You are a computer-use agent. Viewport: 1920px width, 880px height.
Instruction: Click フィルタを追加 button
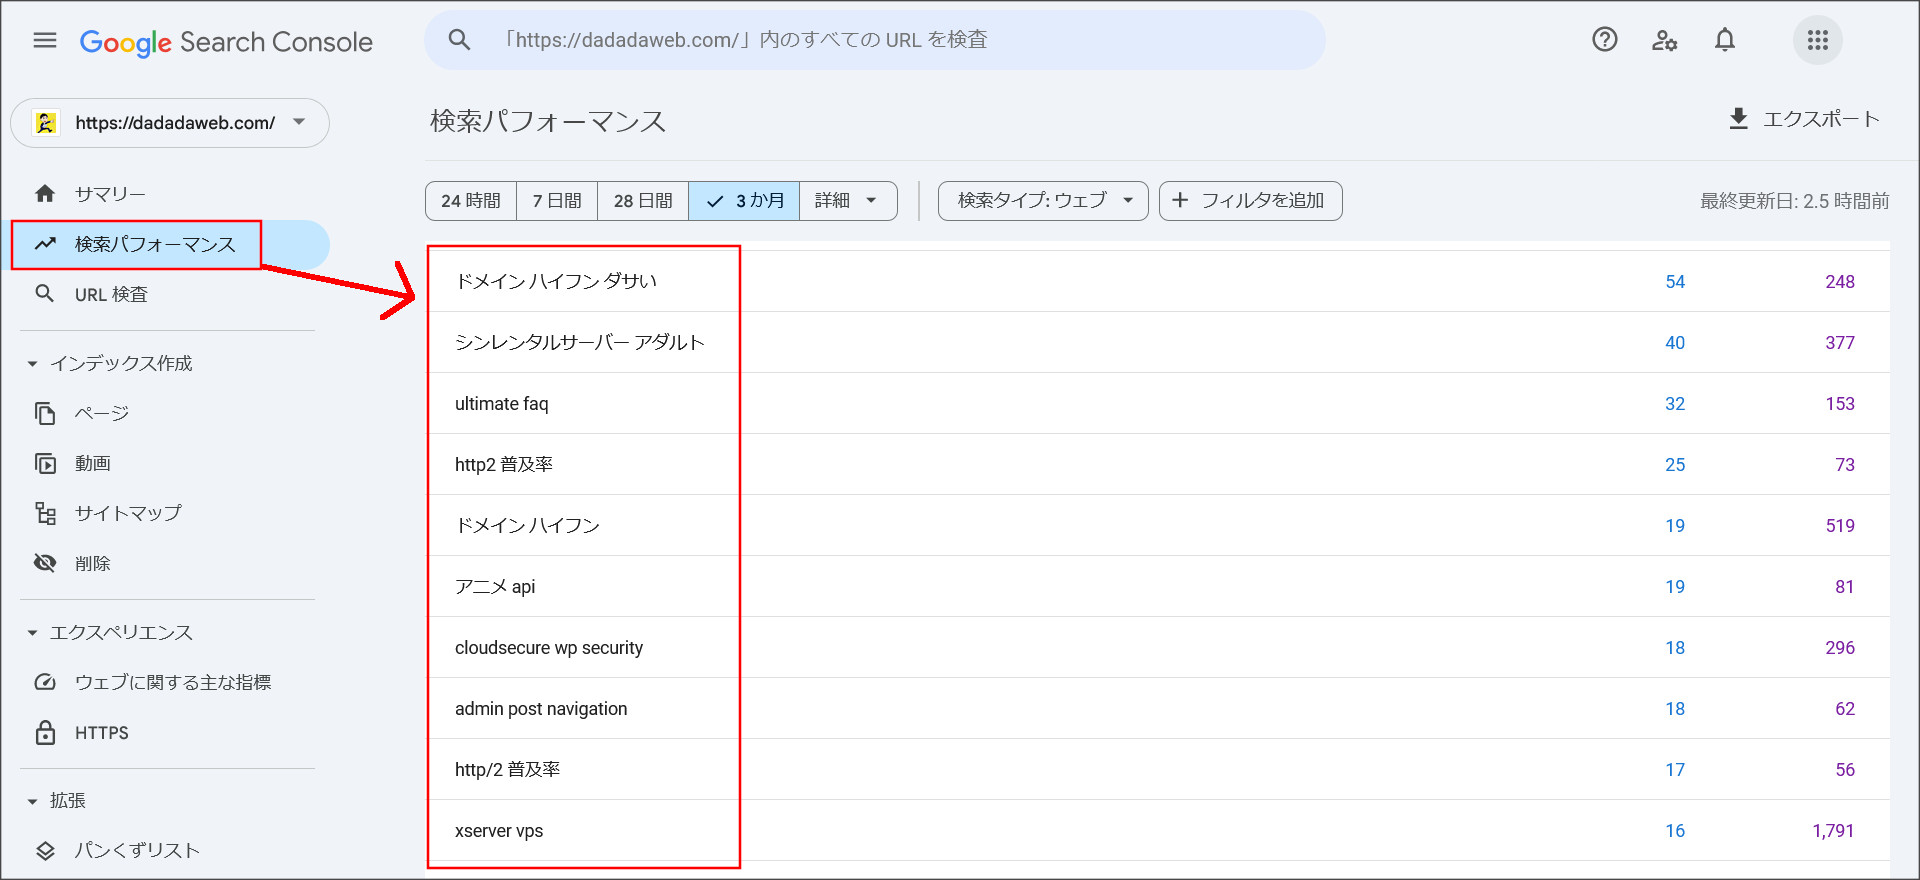pos(1251,201)
